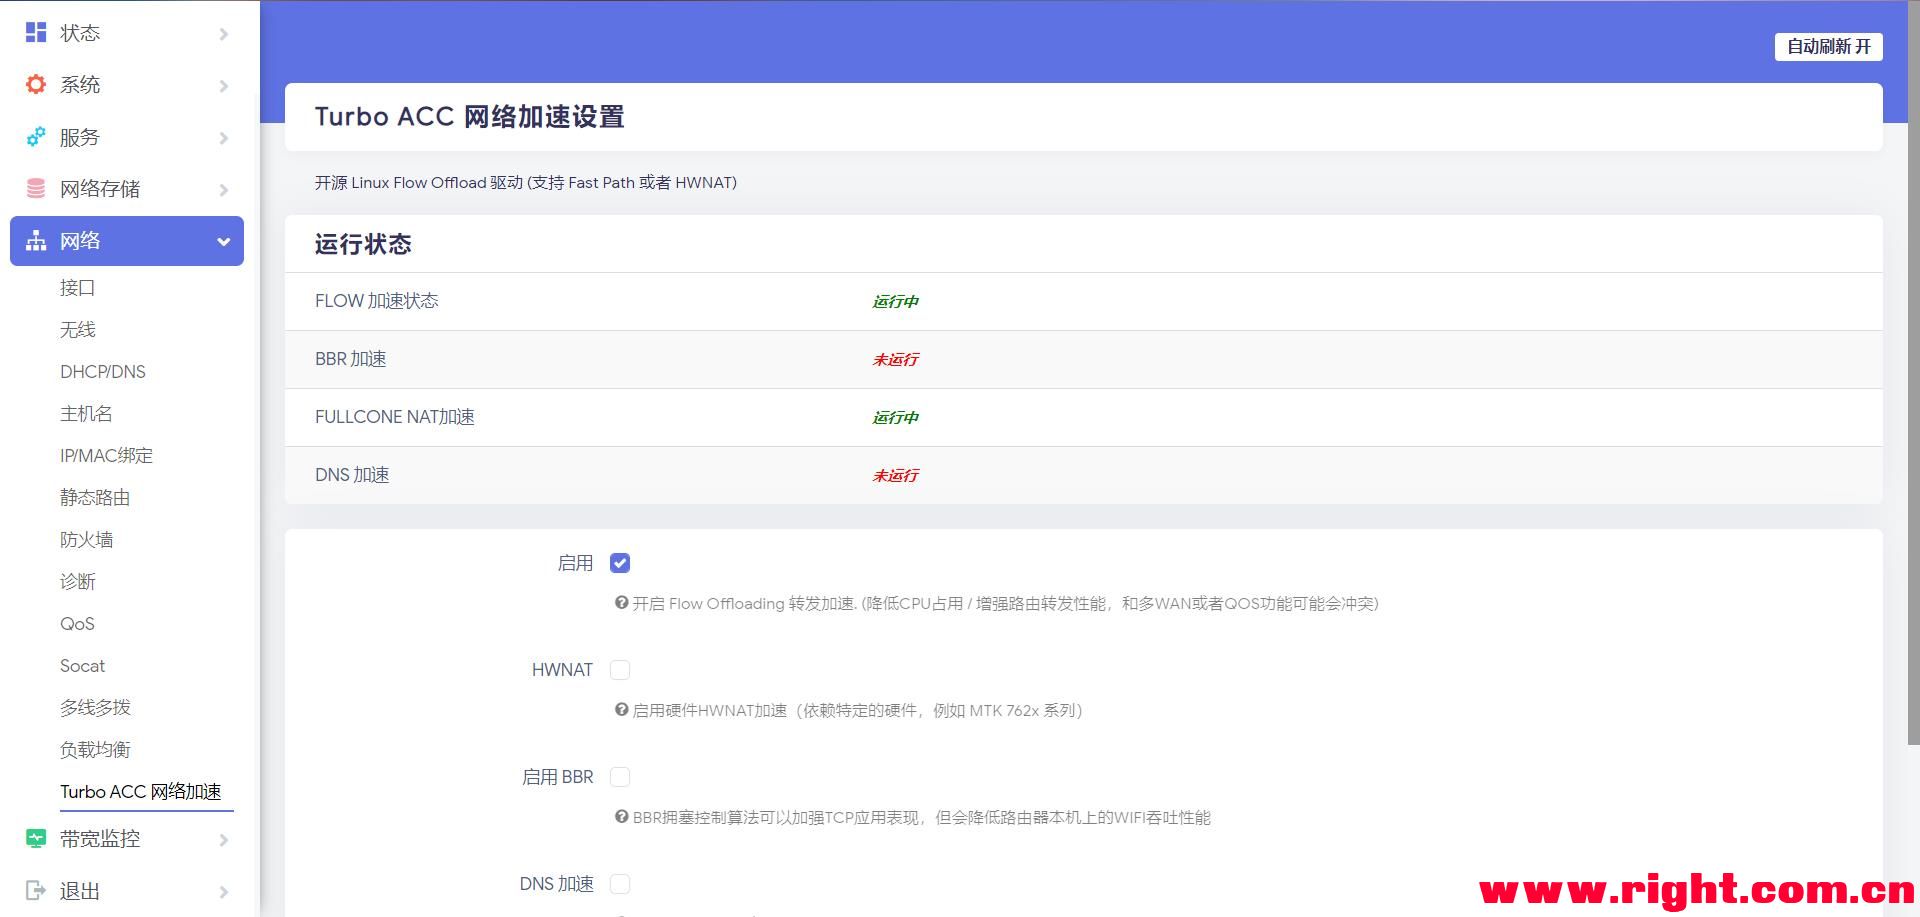Open the 接口 submenu item
This screenshot has height=917, width=1920.
pos(77,288)
